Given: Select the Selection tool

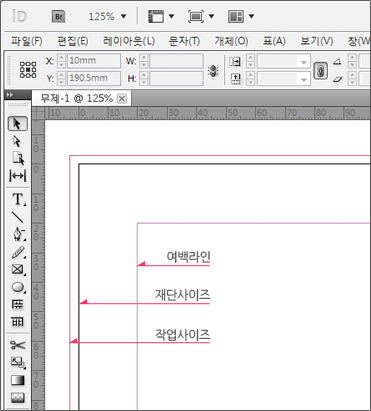Looking at the screenshot, I should (17, 124).
